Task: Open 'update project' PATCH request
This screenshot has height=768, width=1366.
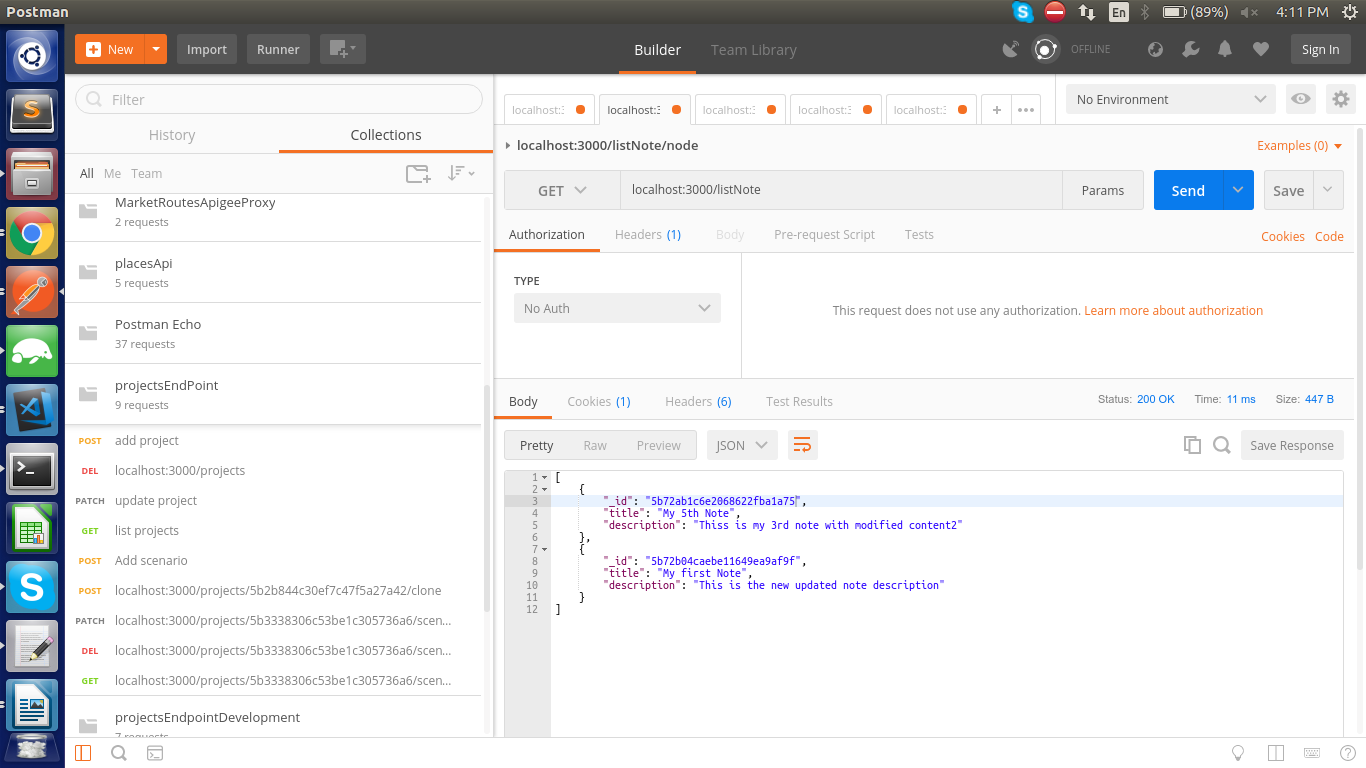Action: coord(273,500)
